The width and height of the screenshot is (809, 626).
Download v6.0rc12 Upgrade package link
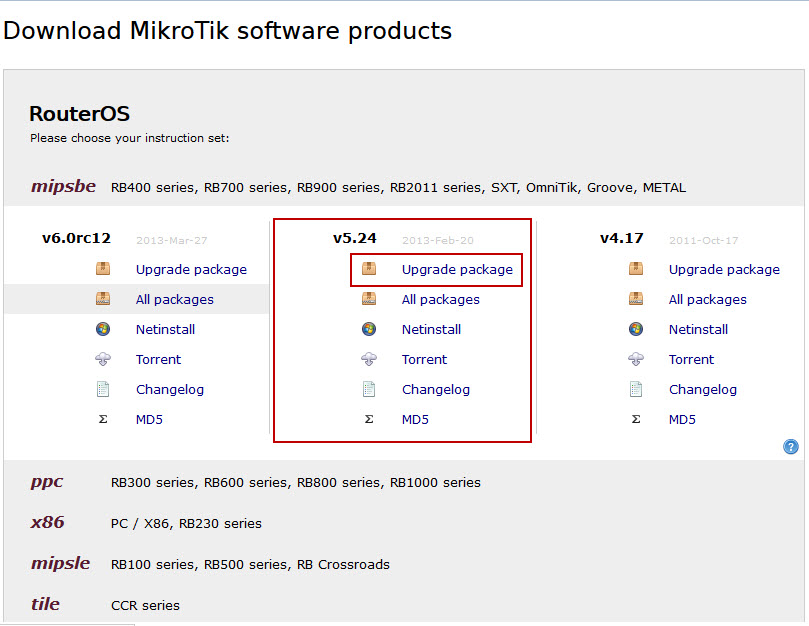point(191,270)
